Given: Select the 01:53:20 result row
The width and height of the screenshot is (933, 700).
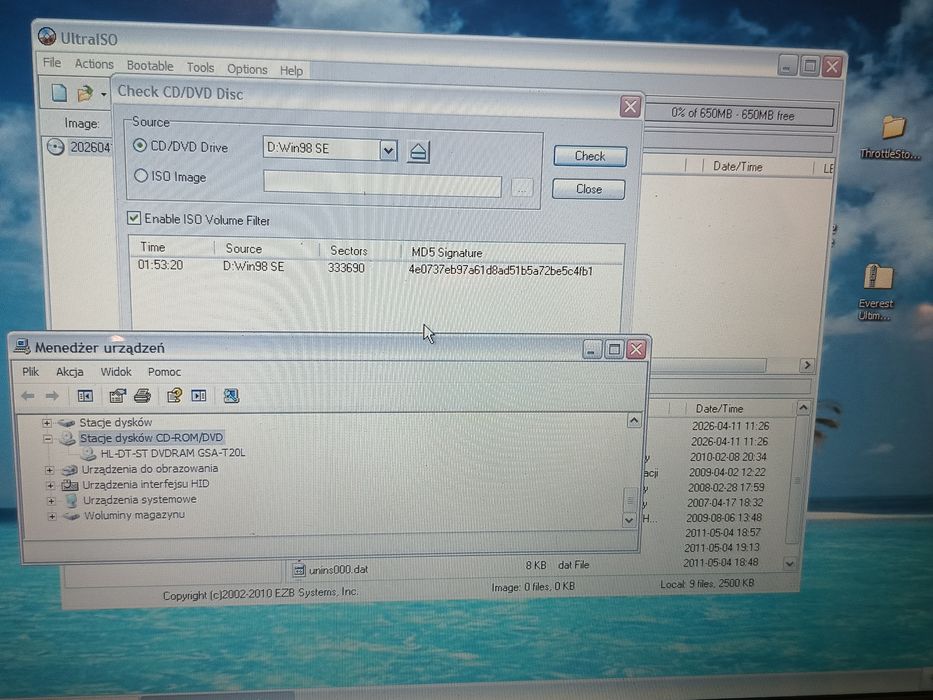Looking at the screenshot, I should pos(376,267).
